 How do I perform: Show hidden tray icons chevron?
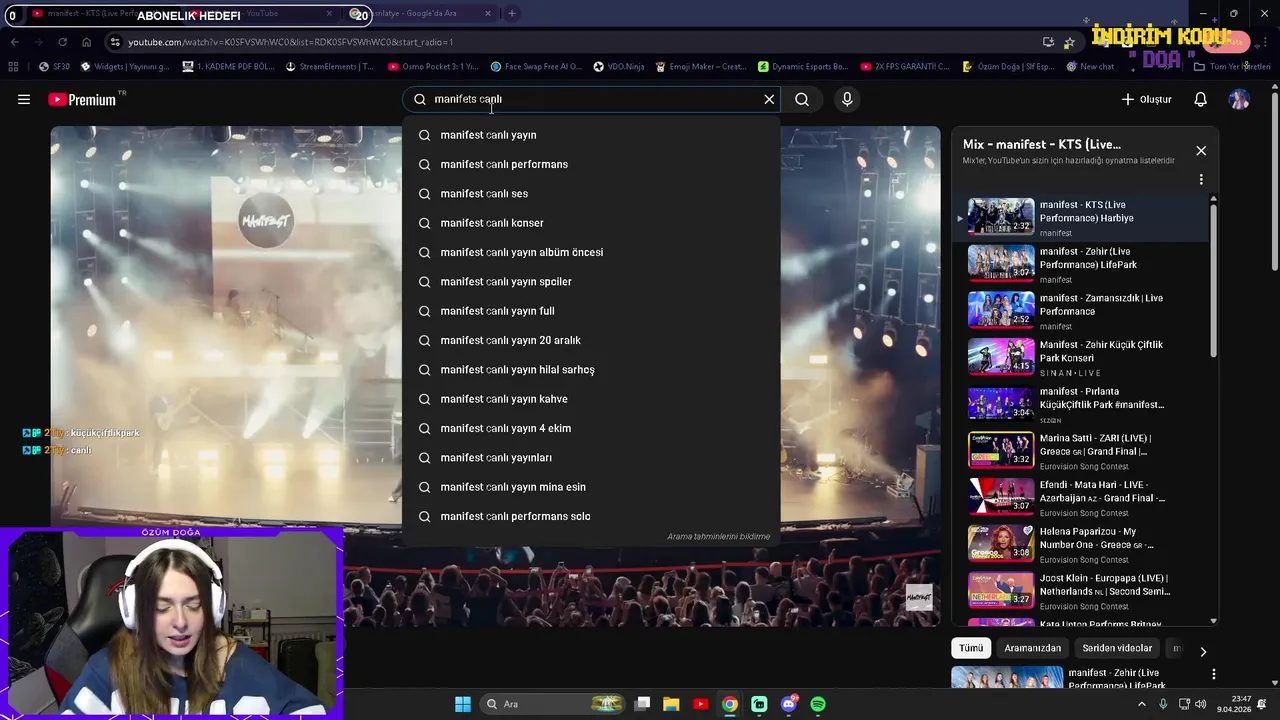1142,704
